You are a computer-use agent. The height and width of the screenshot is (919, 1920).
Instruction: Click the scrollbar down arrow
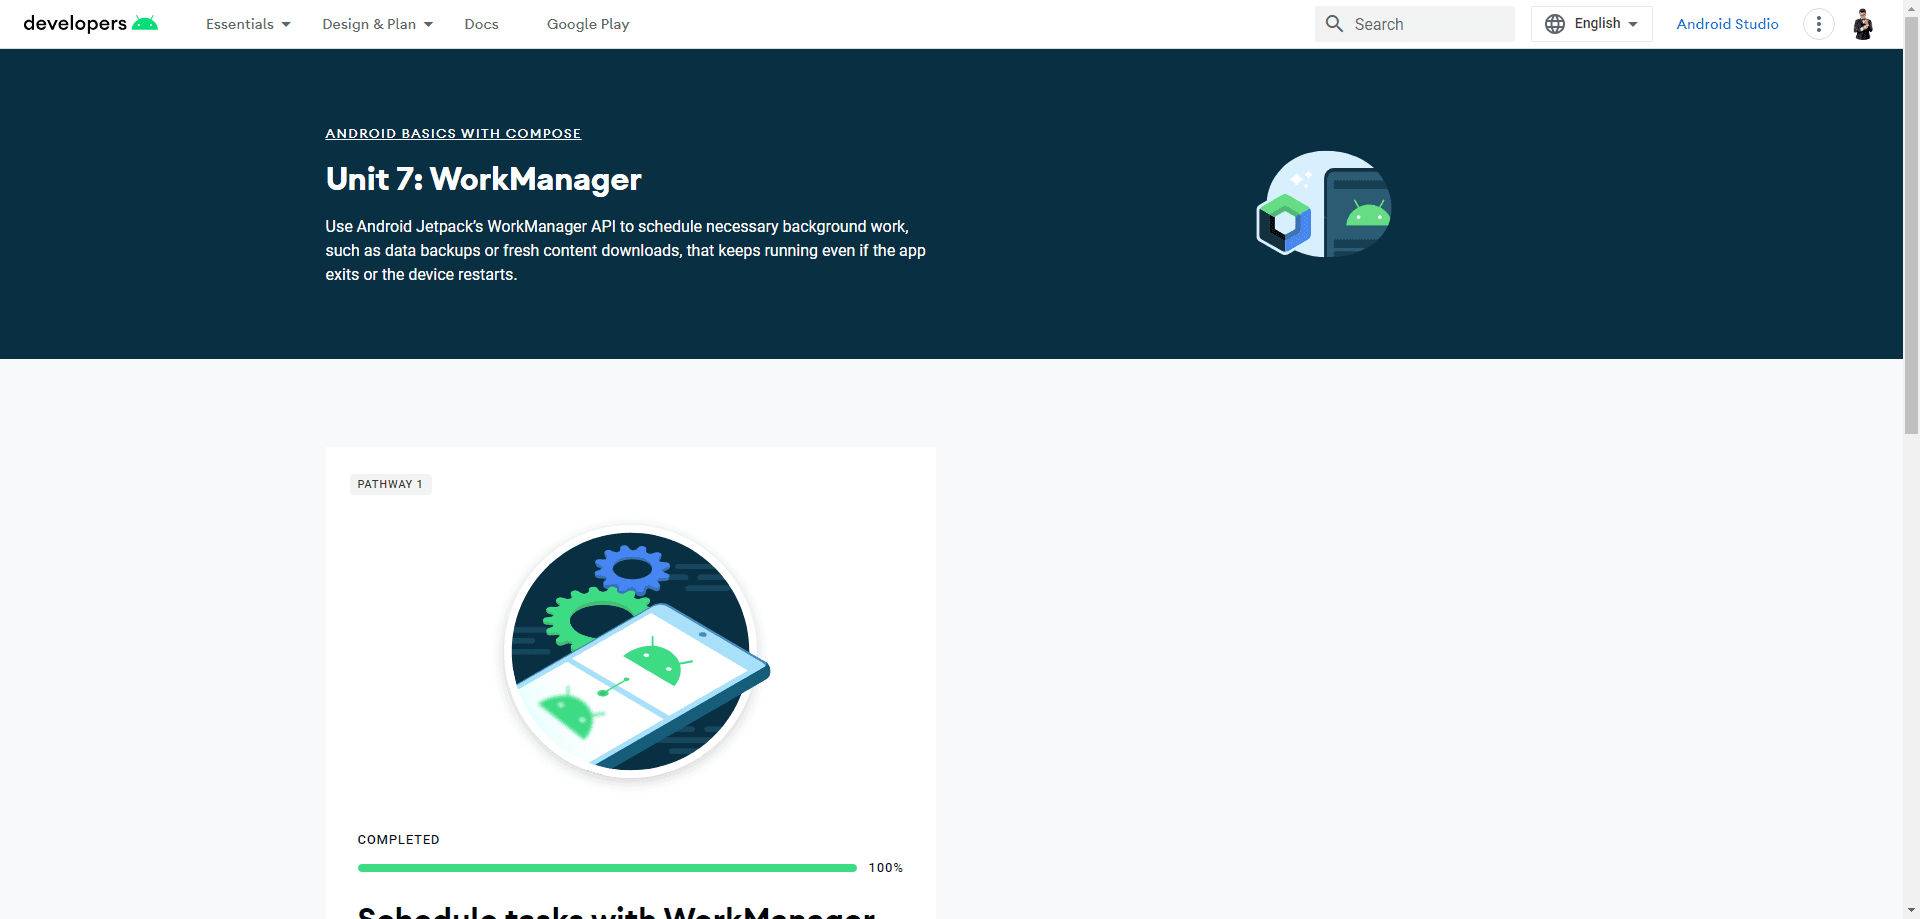pyautogui.click(x=1911, y=911)
